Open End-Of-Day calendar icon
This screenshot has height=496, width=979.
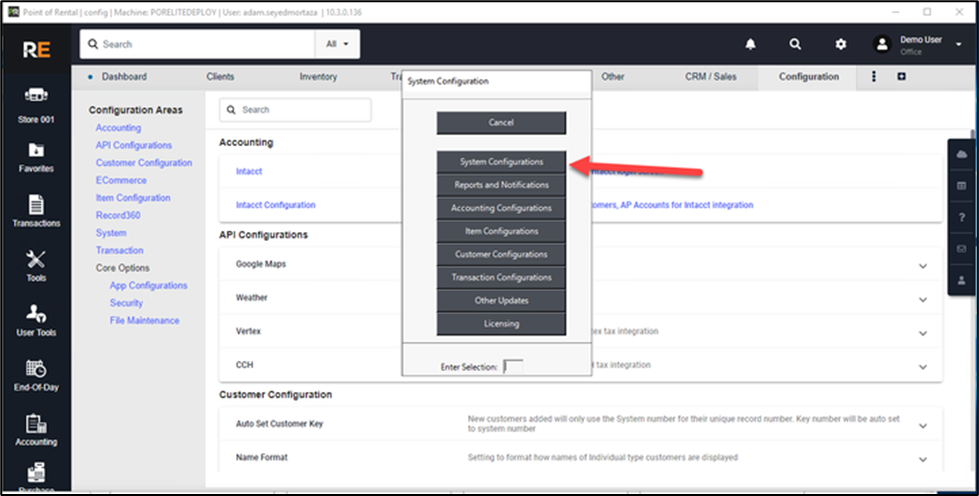point(36,369)
